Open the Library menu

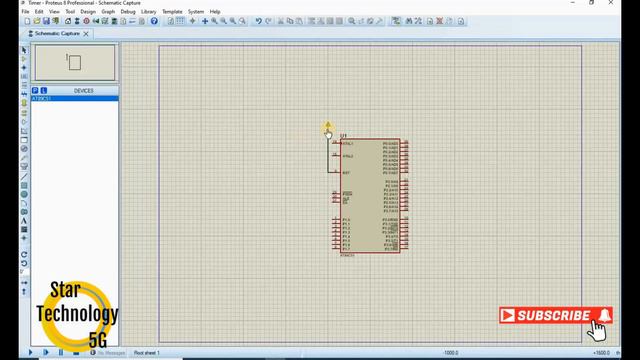149,11
